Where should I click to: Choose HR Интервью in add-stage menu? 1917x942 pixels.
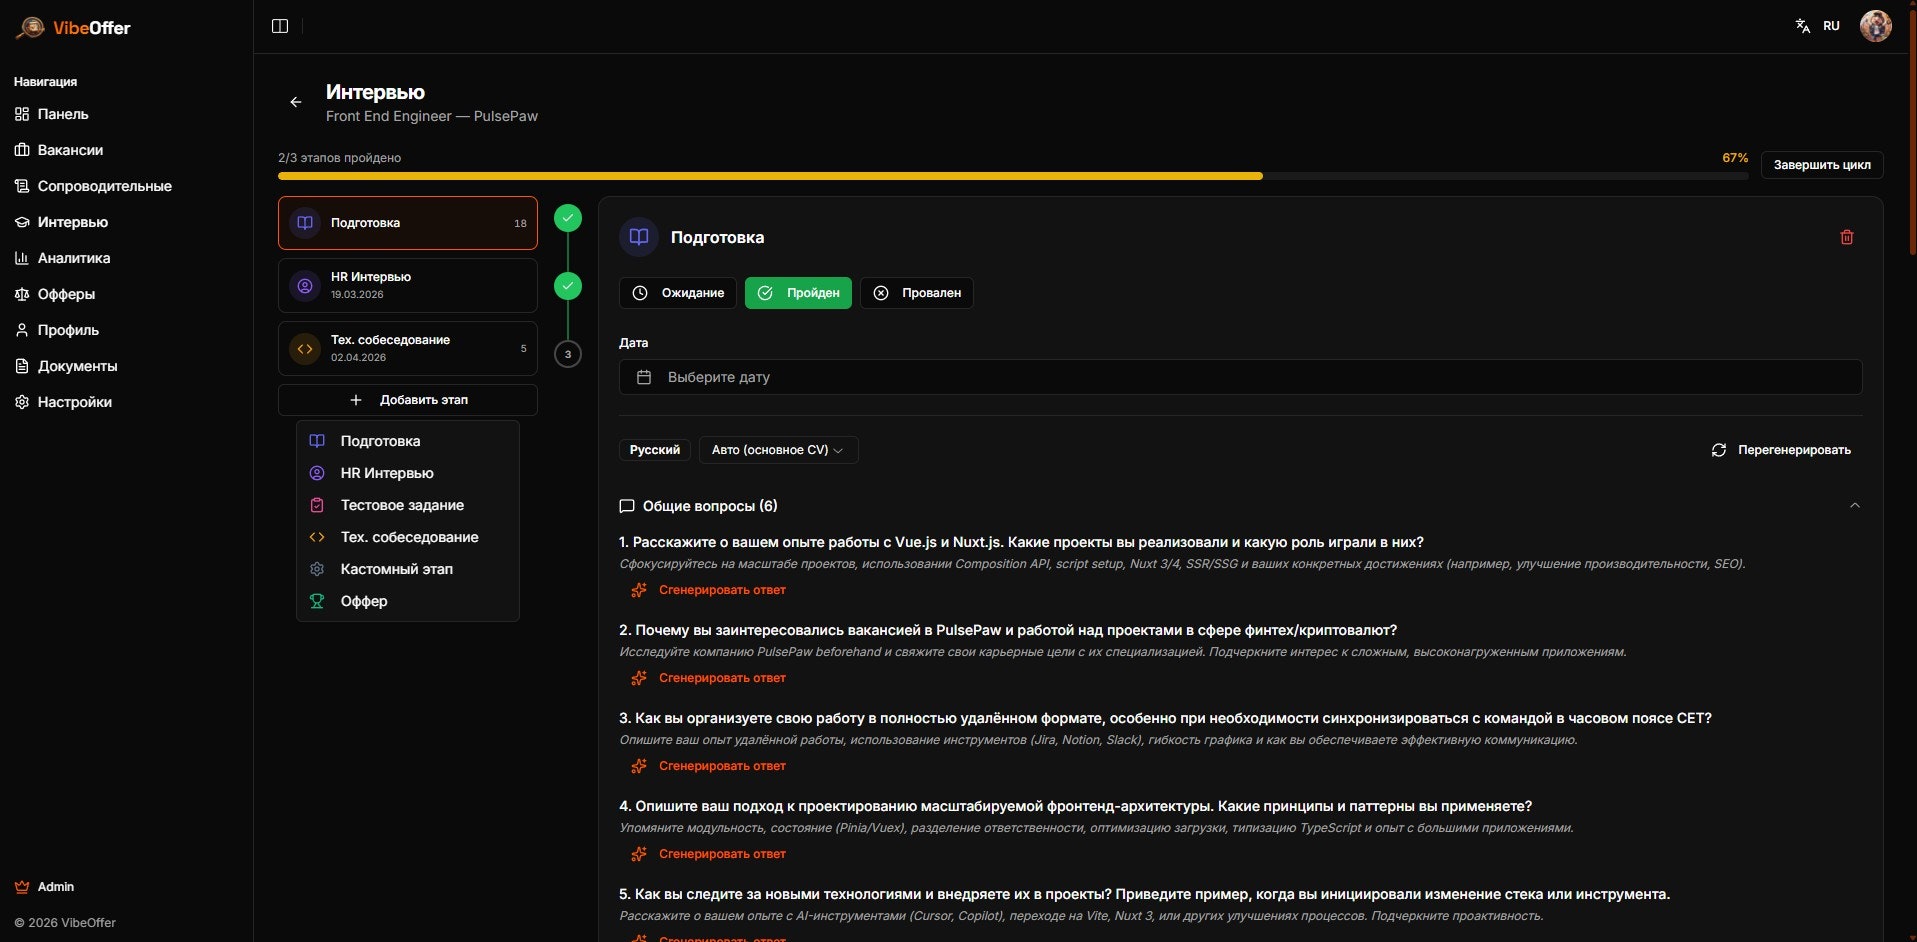tap(408, 473)
